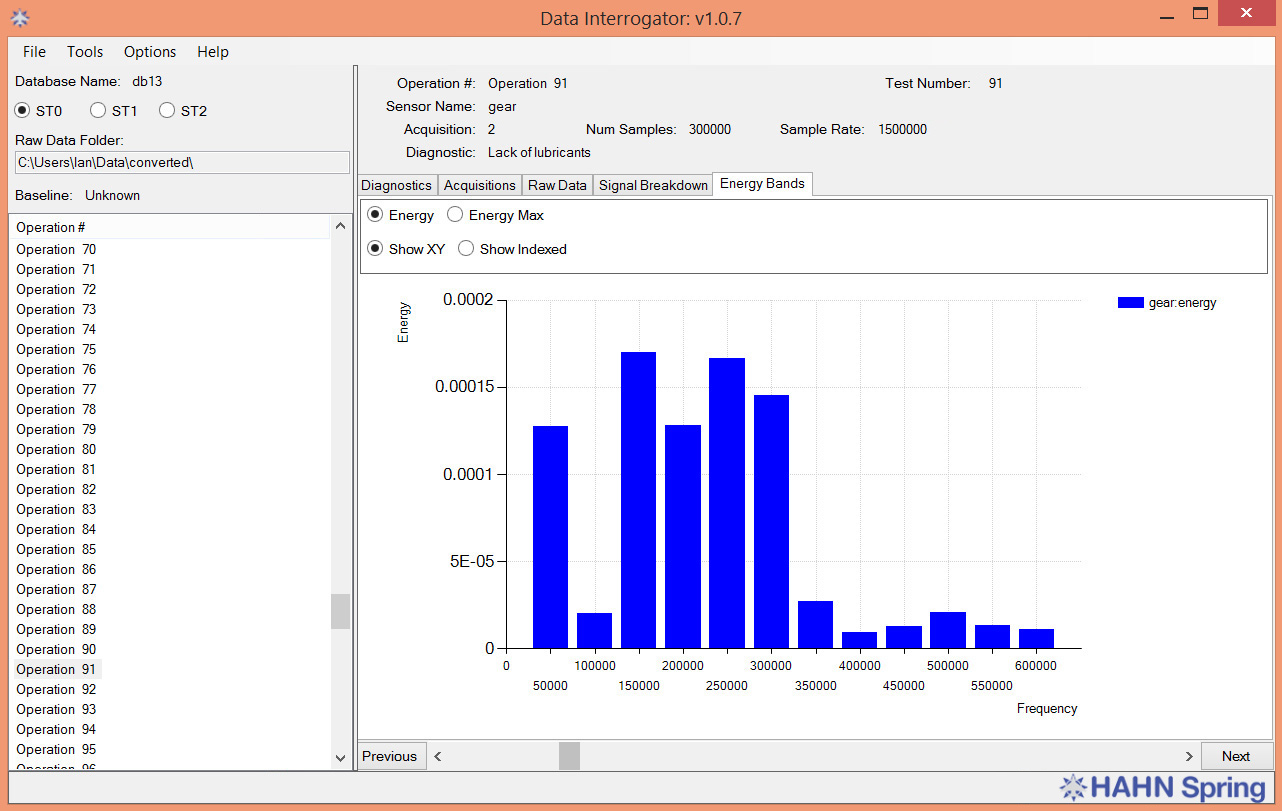Select the ST0 radio button

tap(22, 110)
